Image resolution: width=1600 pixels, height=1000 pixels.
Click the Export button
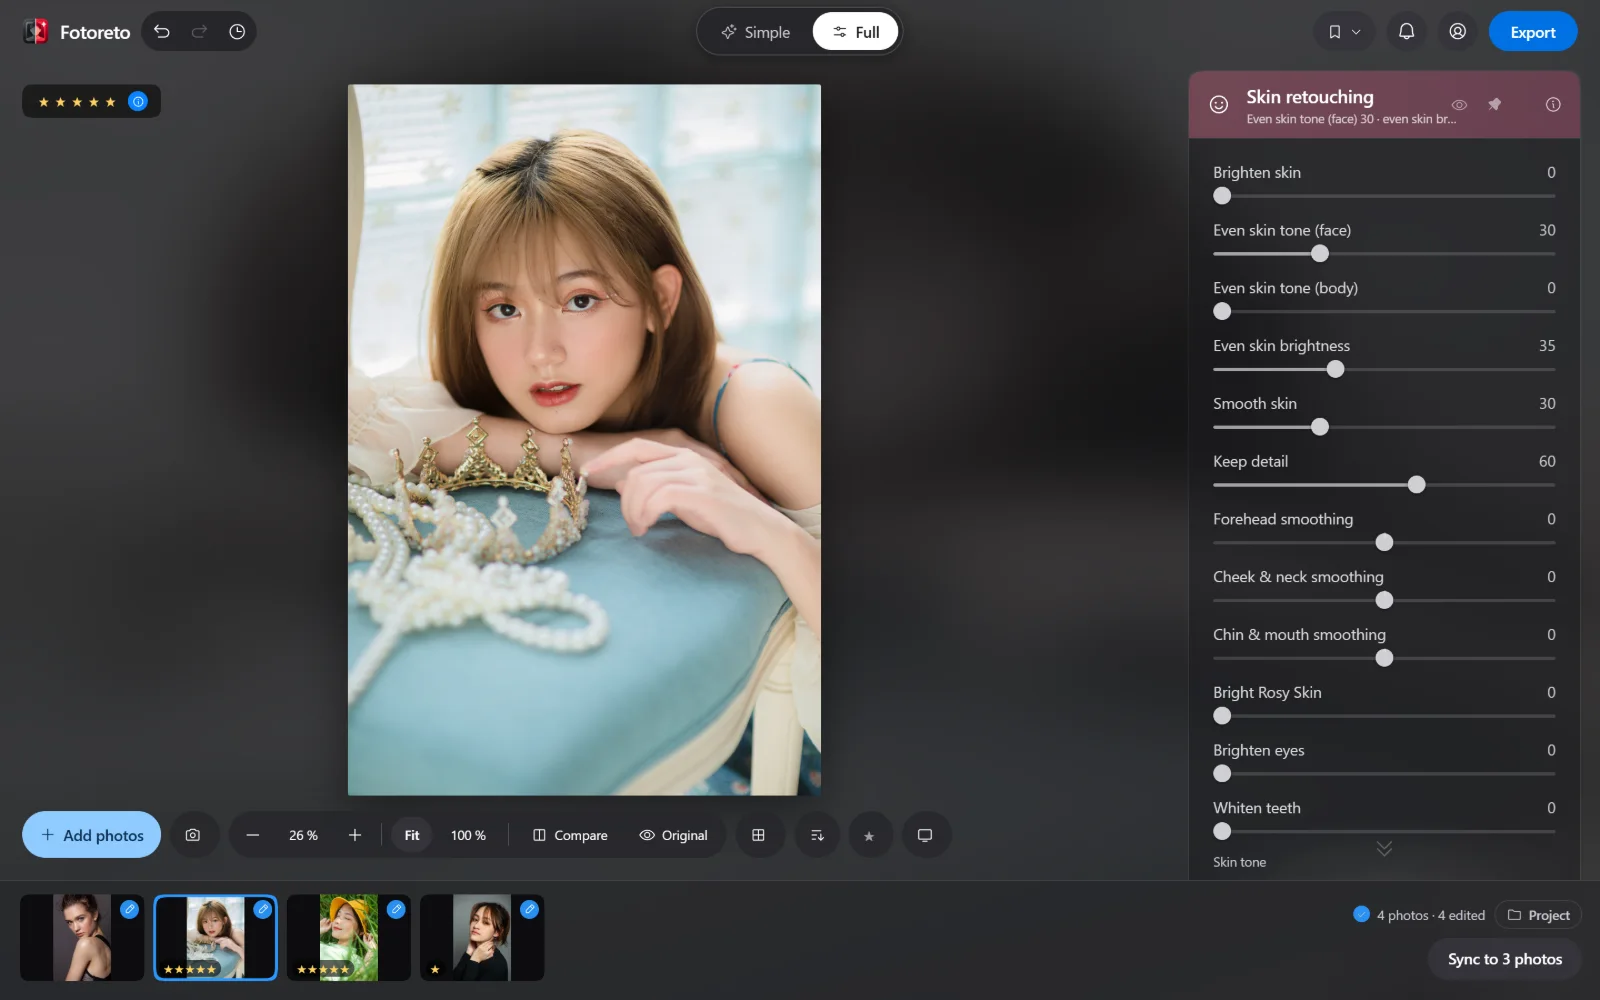tap(1533, 32)
